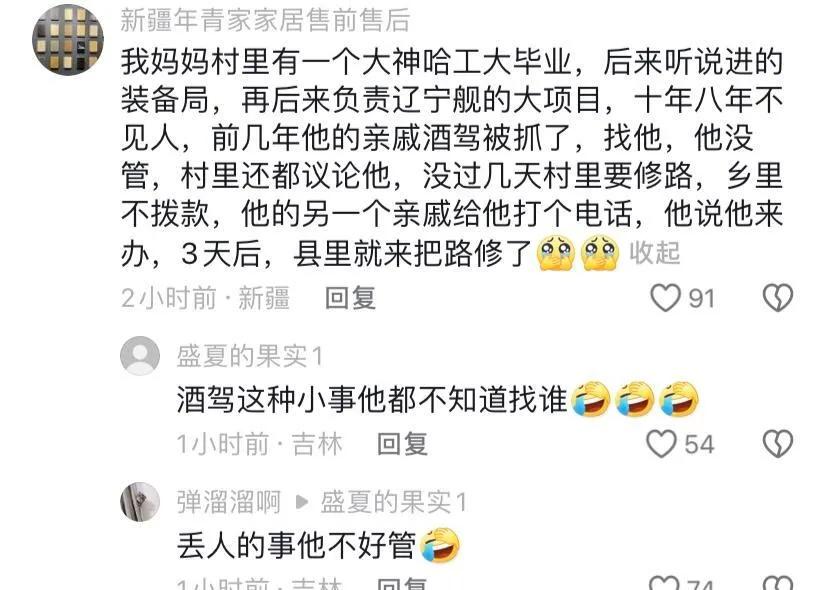Reply to 盛夏的果实1's comment
828x590 pixels.
402,444
